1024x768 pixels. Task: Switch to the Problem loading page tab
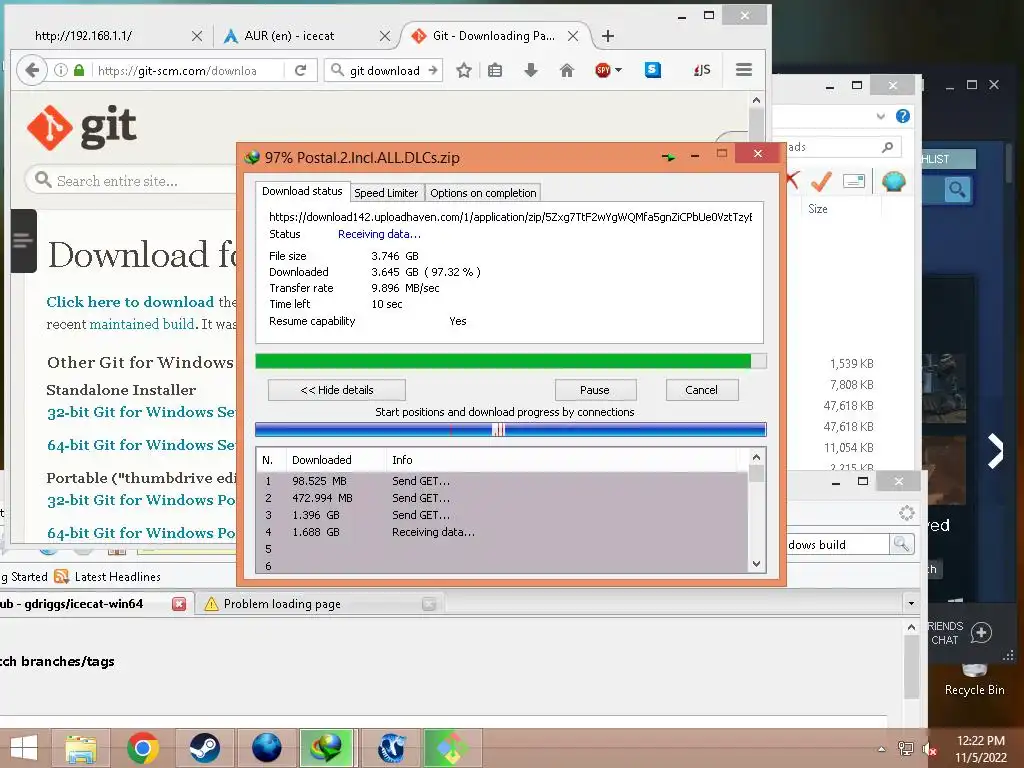(x=320, y=604)
